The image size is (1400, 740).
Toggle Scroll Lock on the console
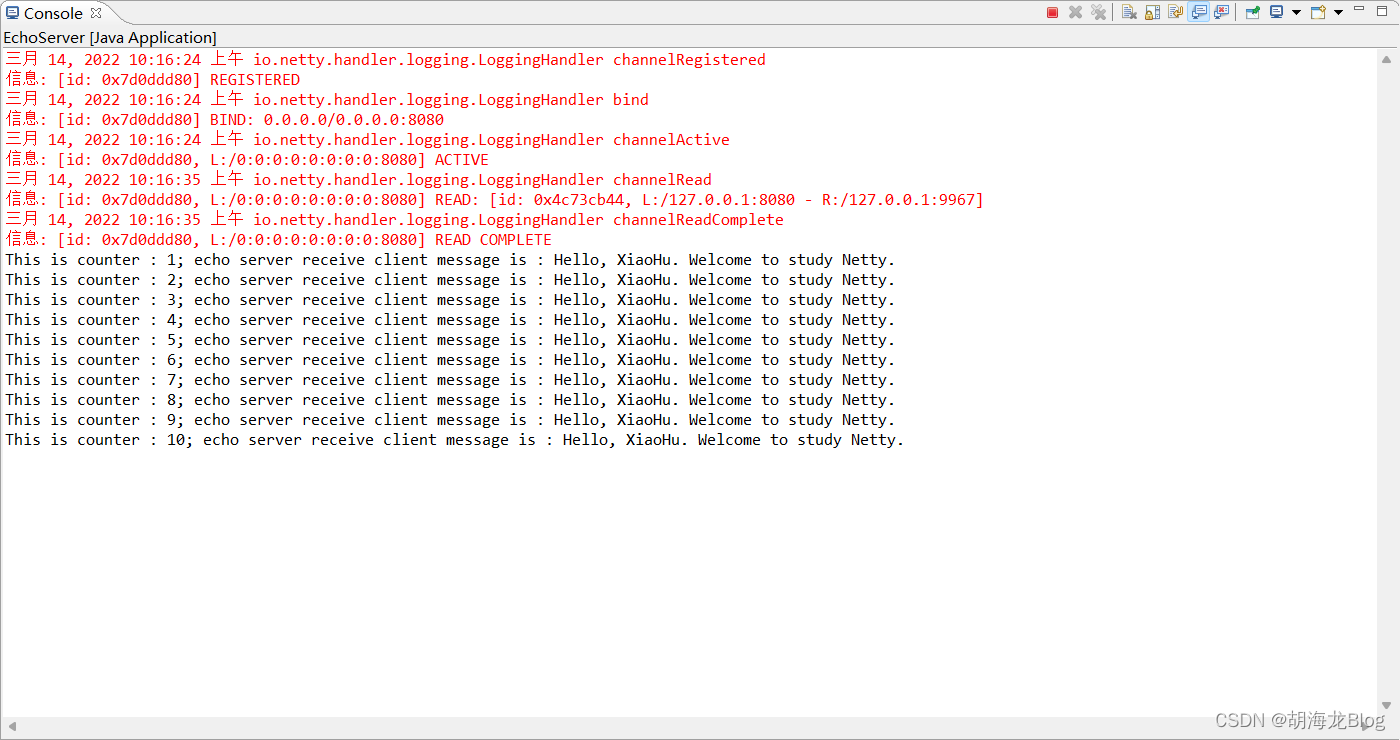[1152, 12]
